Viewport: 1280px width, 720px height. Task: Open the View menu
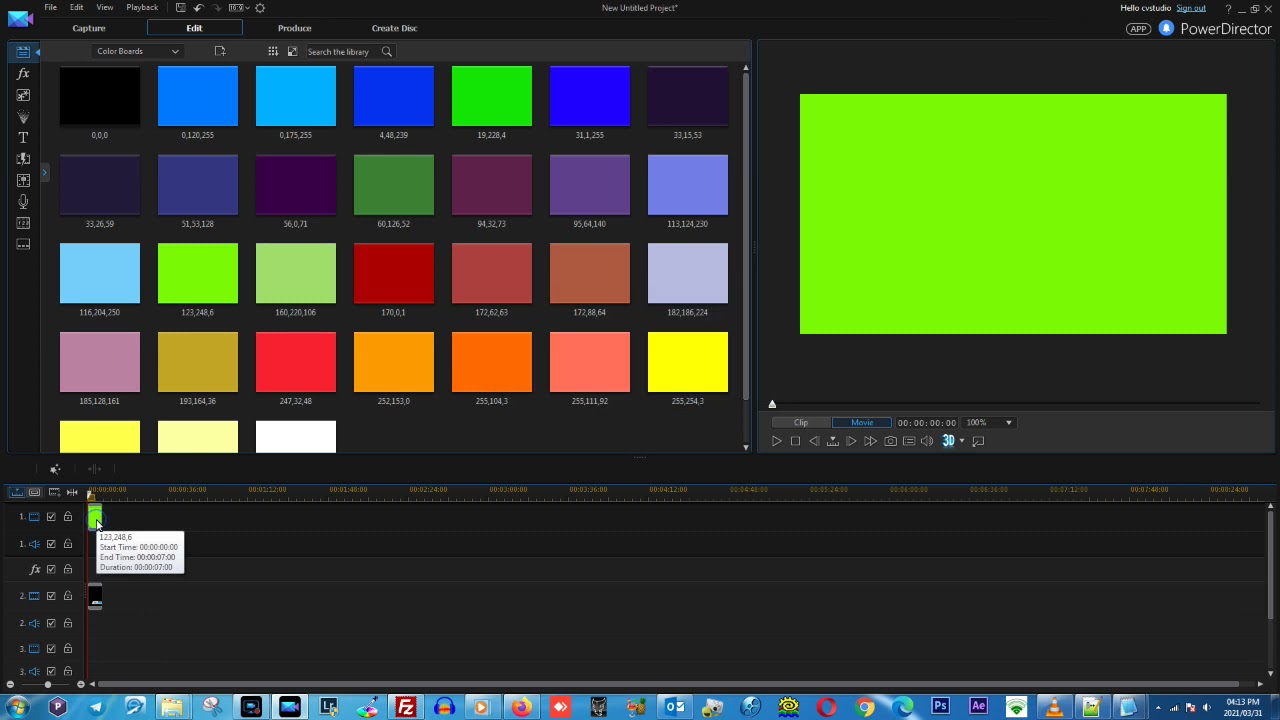click(104, 8)
